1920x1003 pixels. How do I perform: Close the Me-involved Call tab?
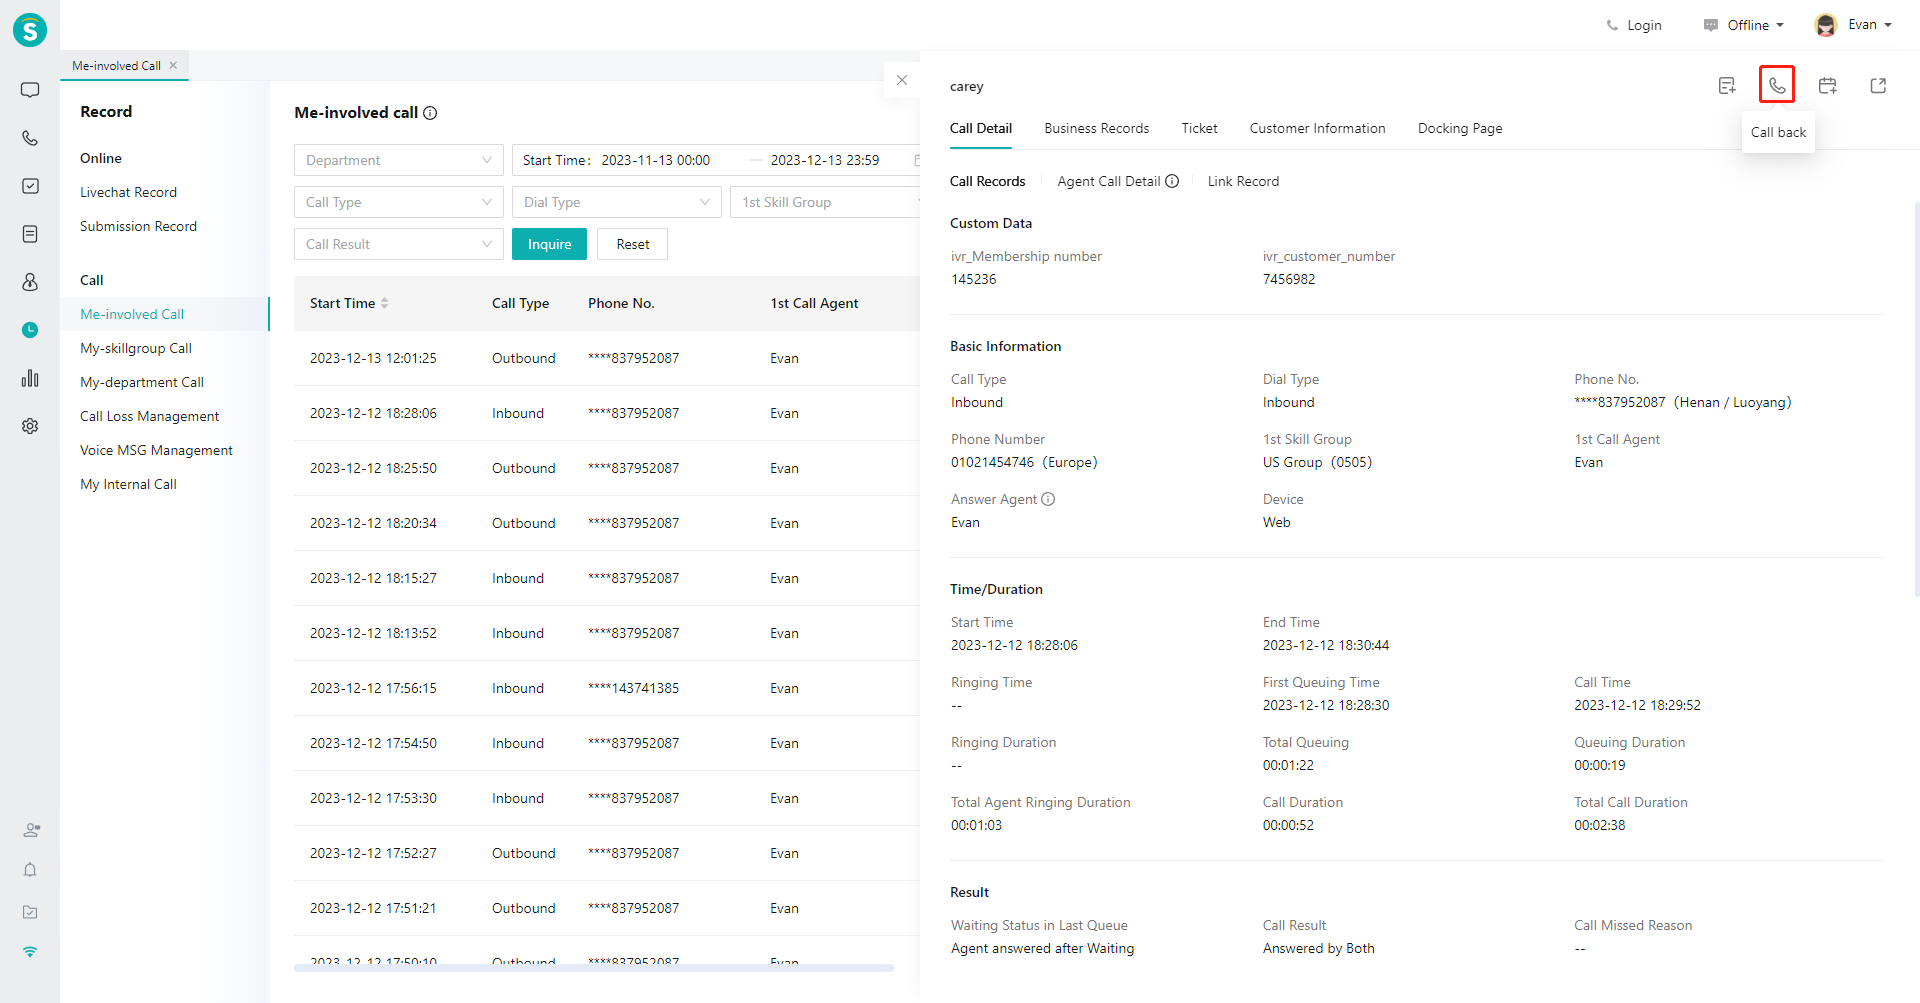[173, 65]
